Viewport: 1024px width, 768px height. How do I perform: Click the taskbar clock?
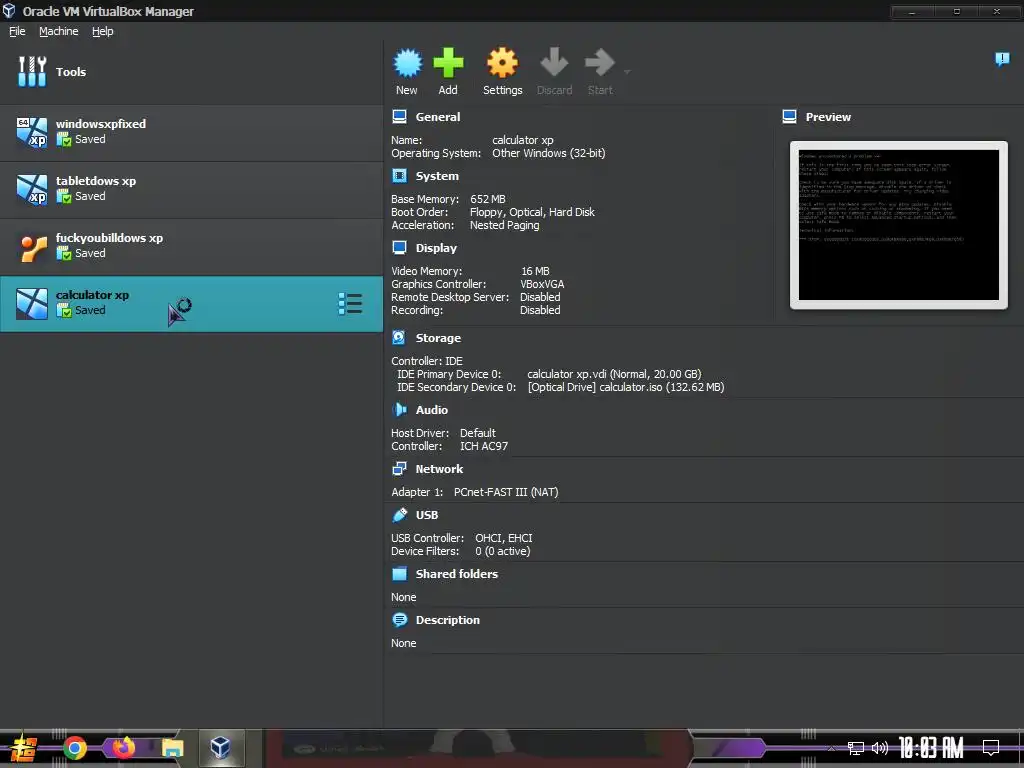click(x=931, y=748)
